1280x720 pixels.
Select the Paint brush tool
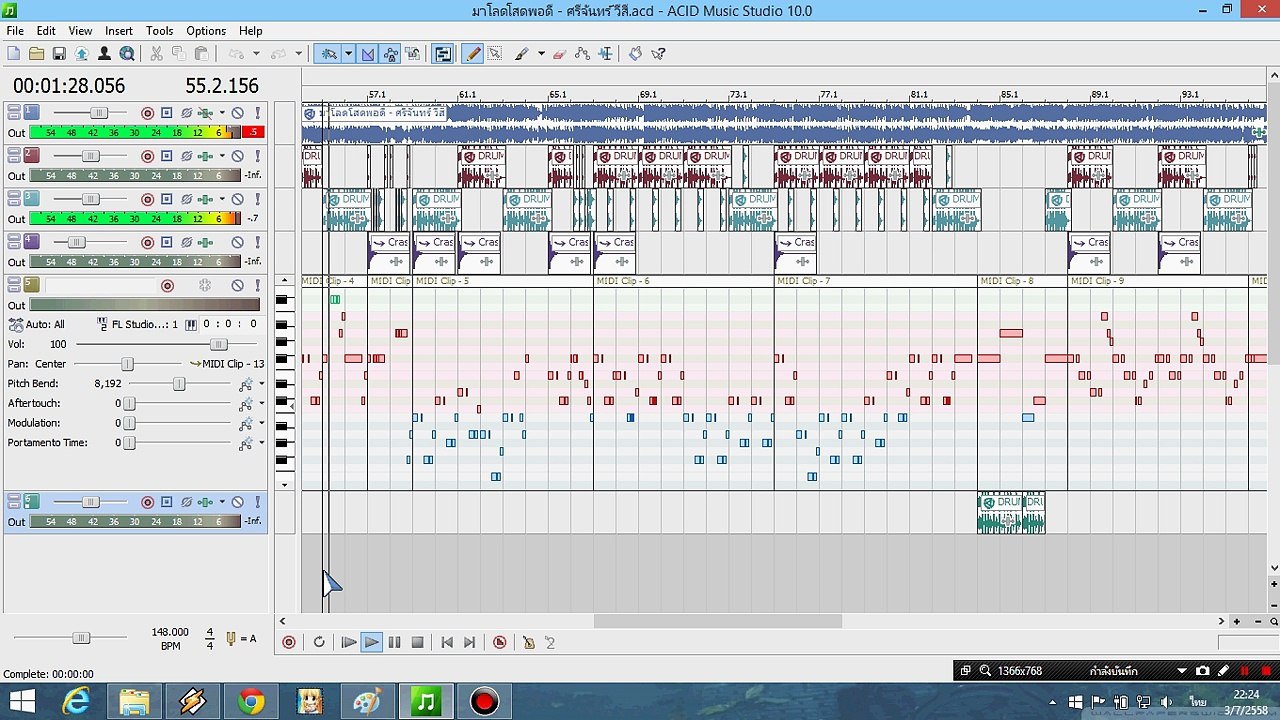click(522, 54)
